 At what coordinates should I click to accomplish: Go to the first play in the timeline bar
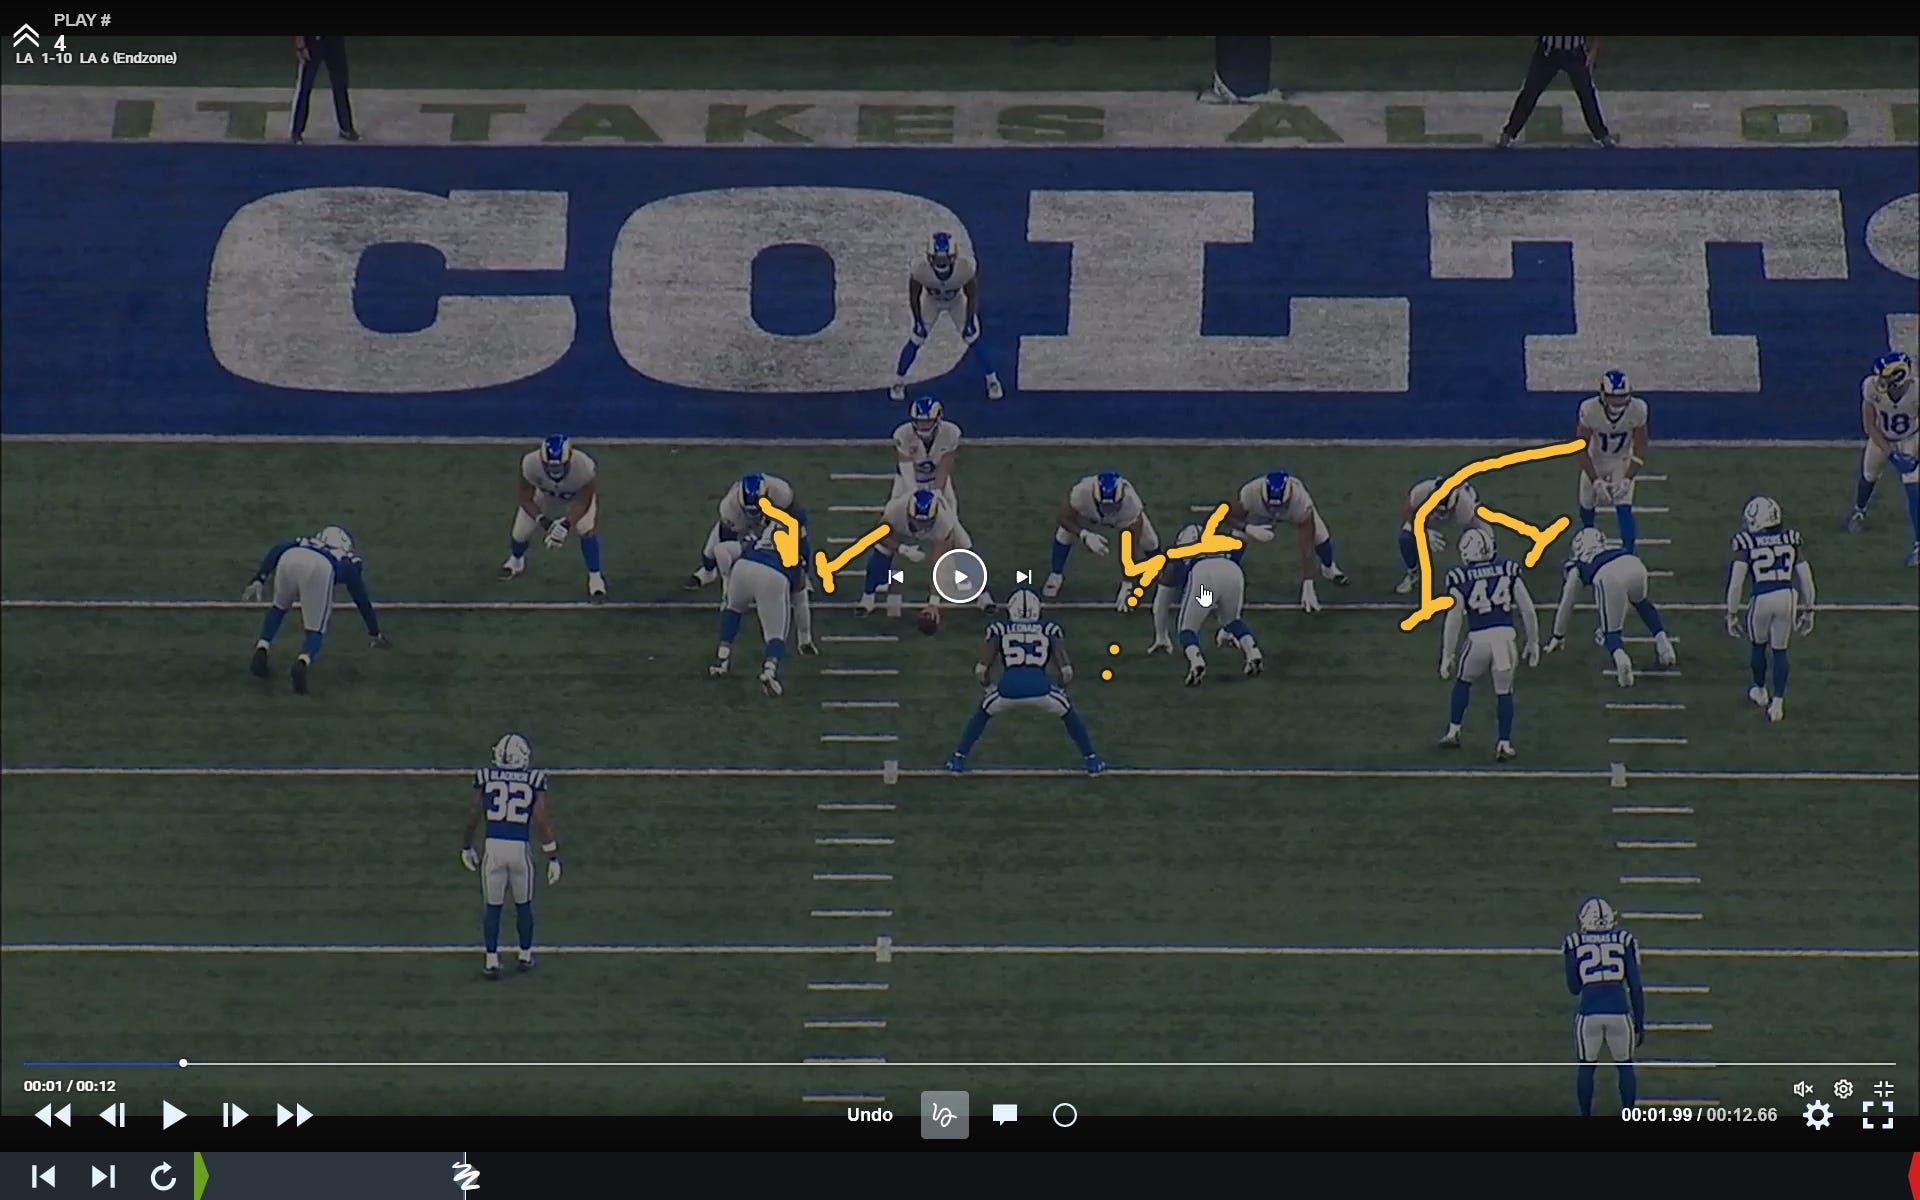point(43,1177)
